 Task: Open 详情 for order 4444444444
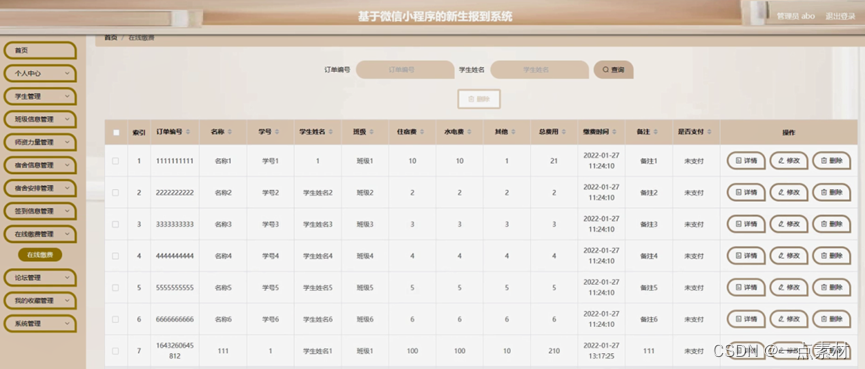746,256
